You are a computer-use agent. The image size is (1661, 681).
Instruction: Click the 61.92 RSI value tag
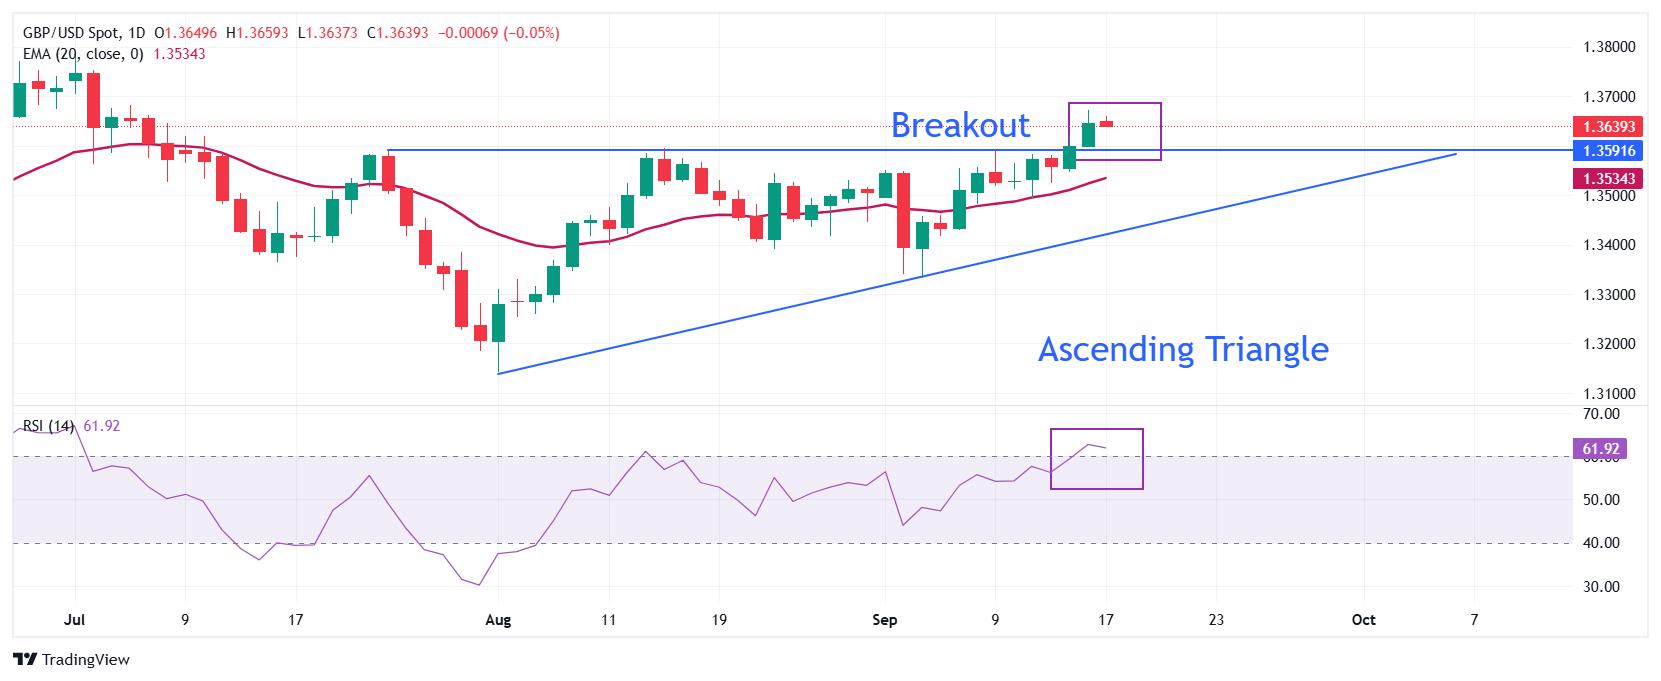[1601, 449]
